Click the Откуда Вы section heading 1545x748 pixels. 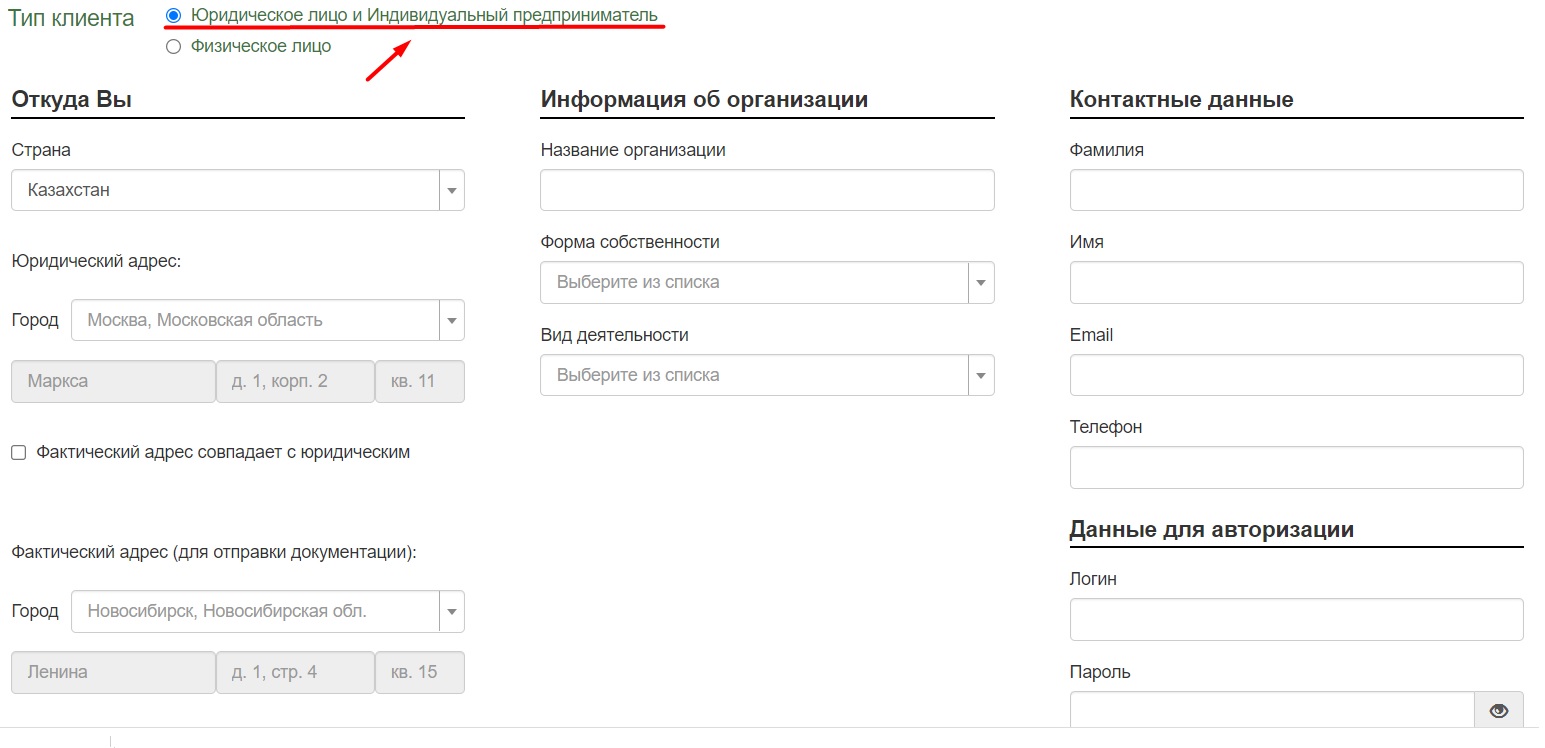[71, 99]
